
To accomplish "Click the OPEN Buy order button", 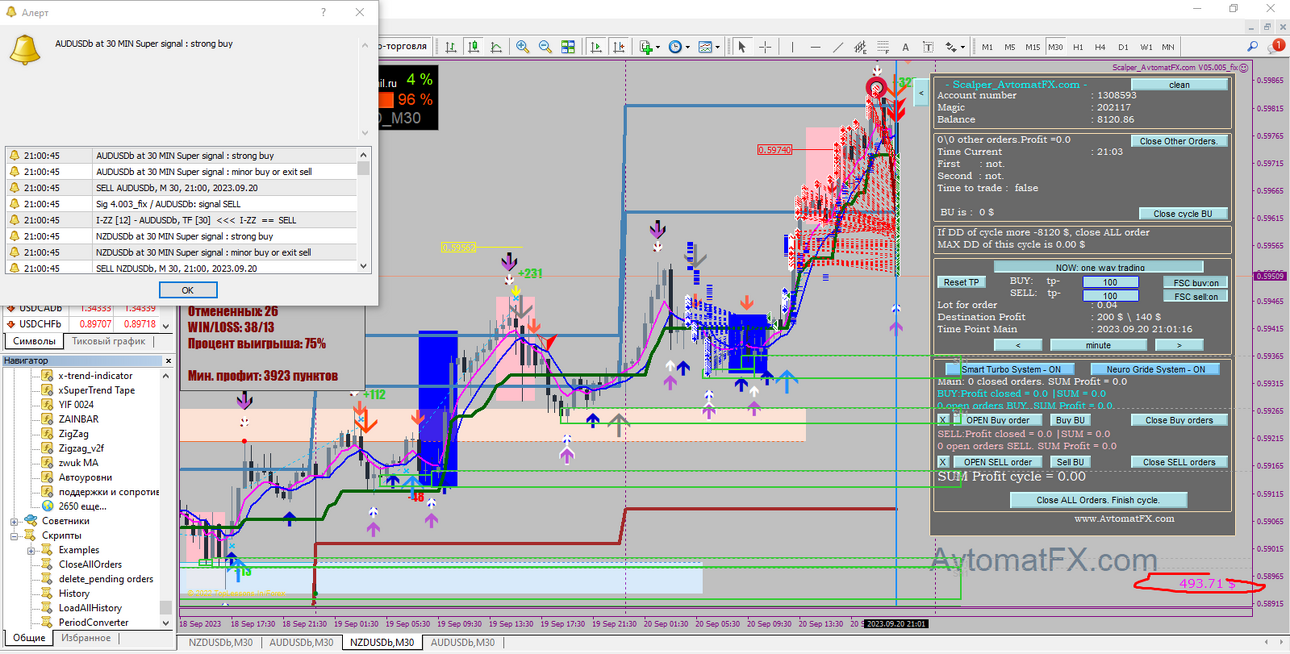I will tap(999, 420).
